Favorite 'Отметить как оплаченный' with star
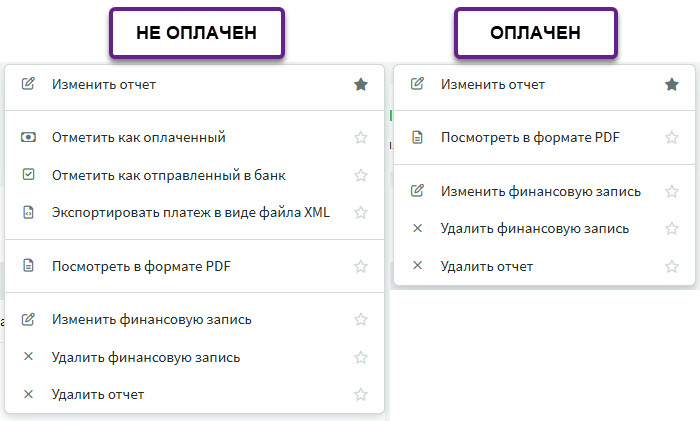The width and height of the screenshot is (700, 421). [x=361, y=138]
